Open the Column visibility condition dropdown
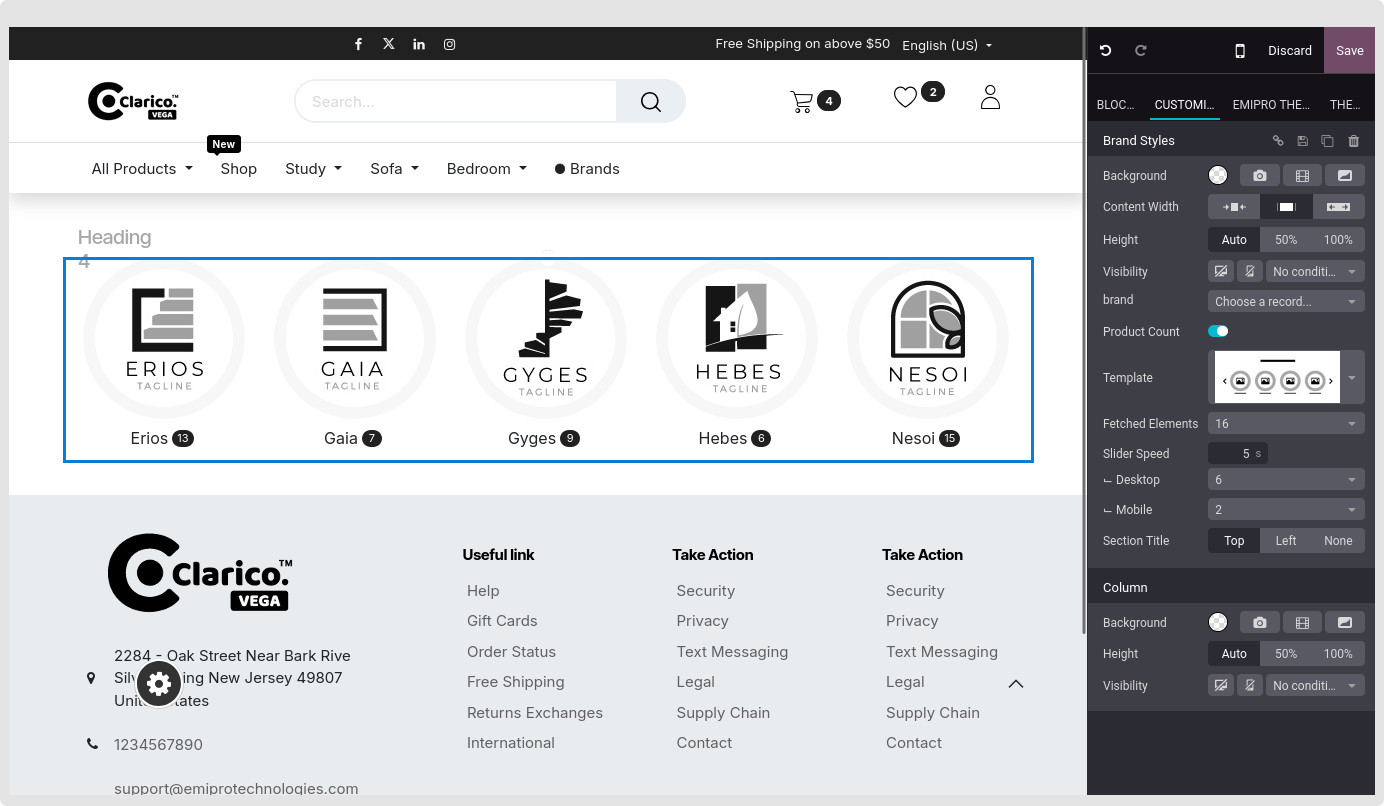1384x806 pixels. pos(1315,686)
